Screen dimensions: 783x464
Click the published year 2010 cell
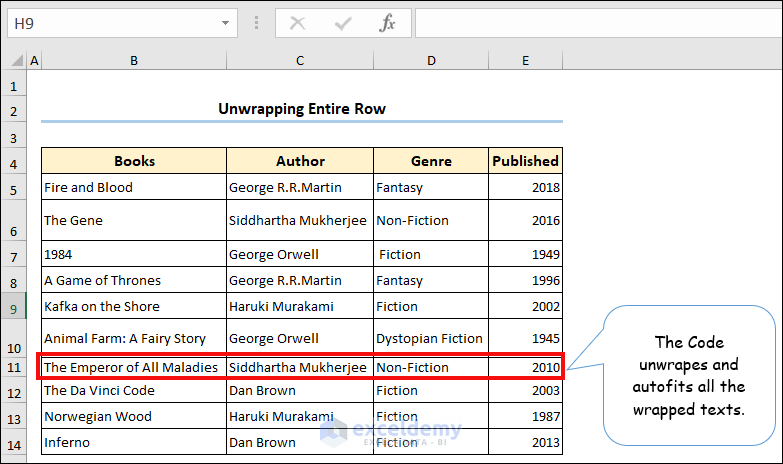(525, 367)
